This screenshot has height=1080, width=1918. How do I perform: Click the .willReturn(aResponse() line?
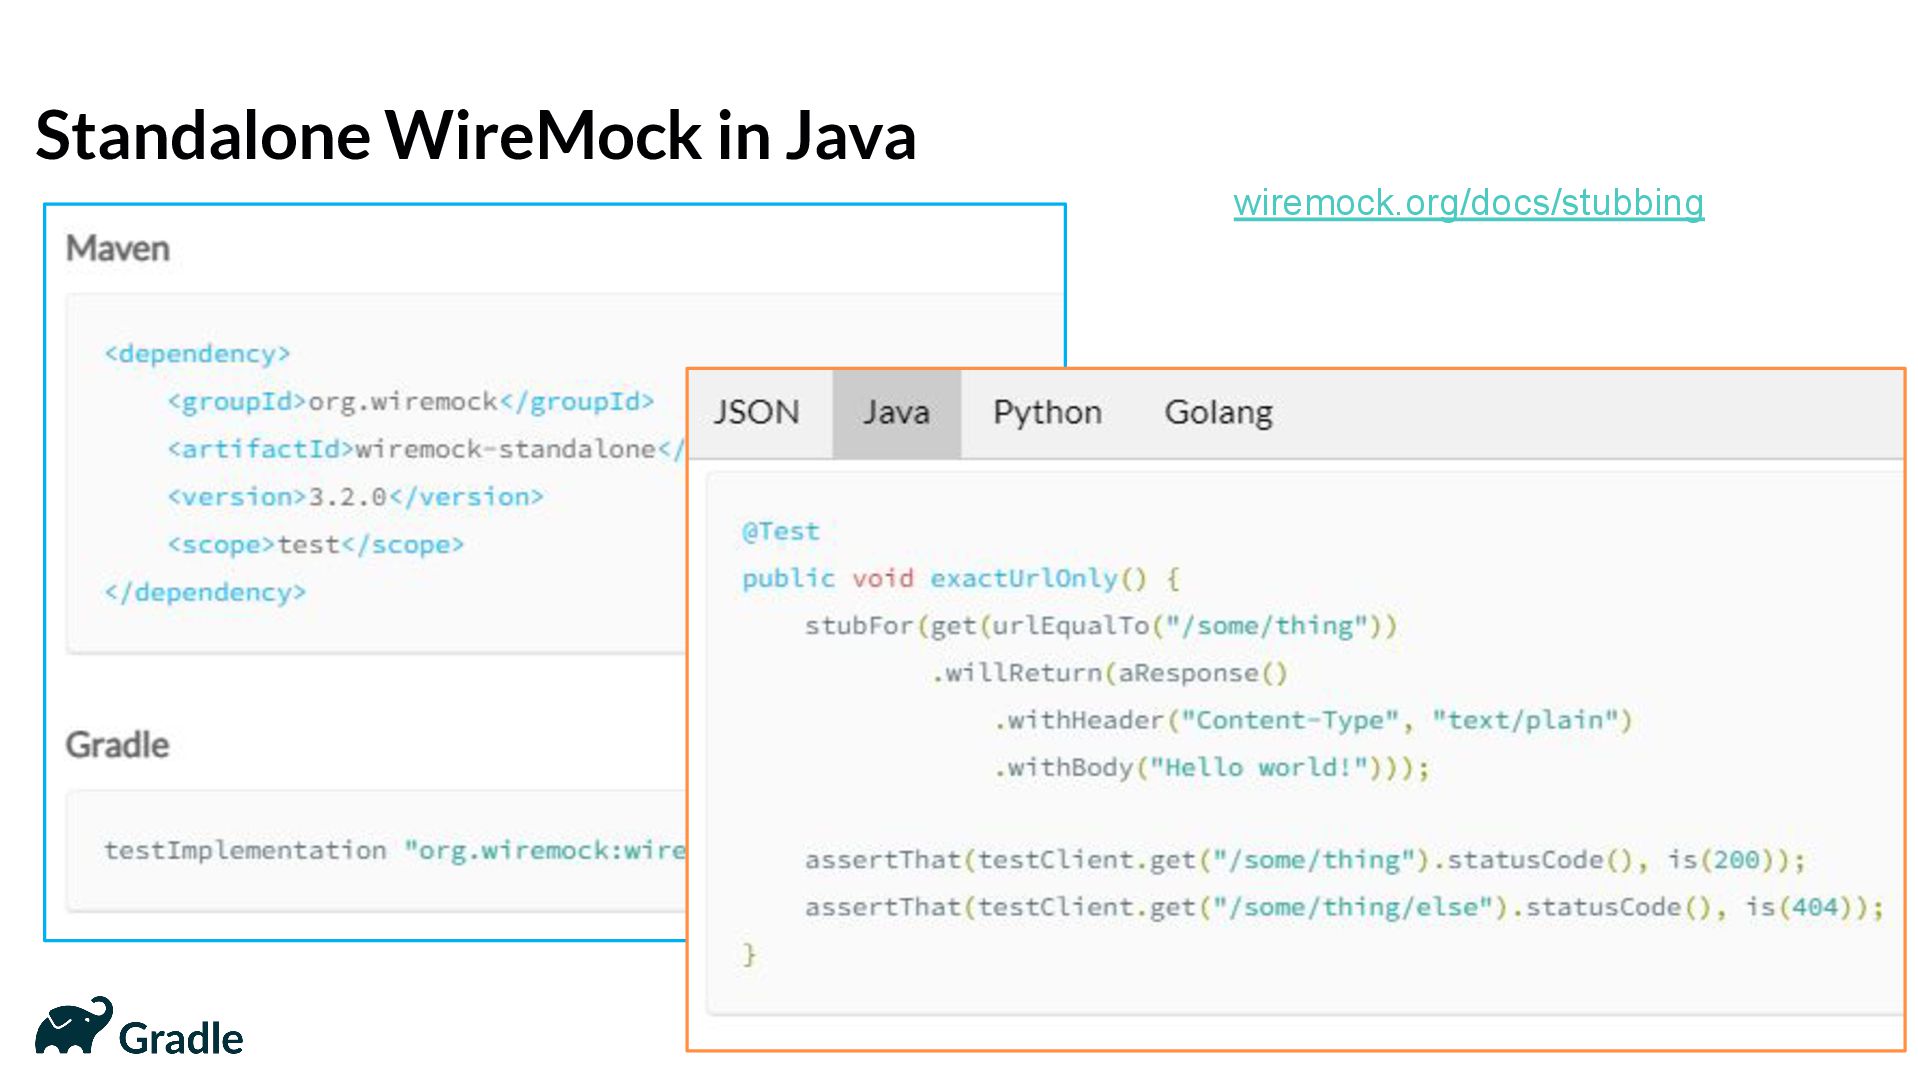tap(1109, 673)
